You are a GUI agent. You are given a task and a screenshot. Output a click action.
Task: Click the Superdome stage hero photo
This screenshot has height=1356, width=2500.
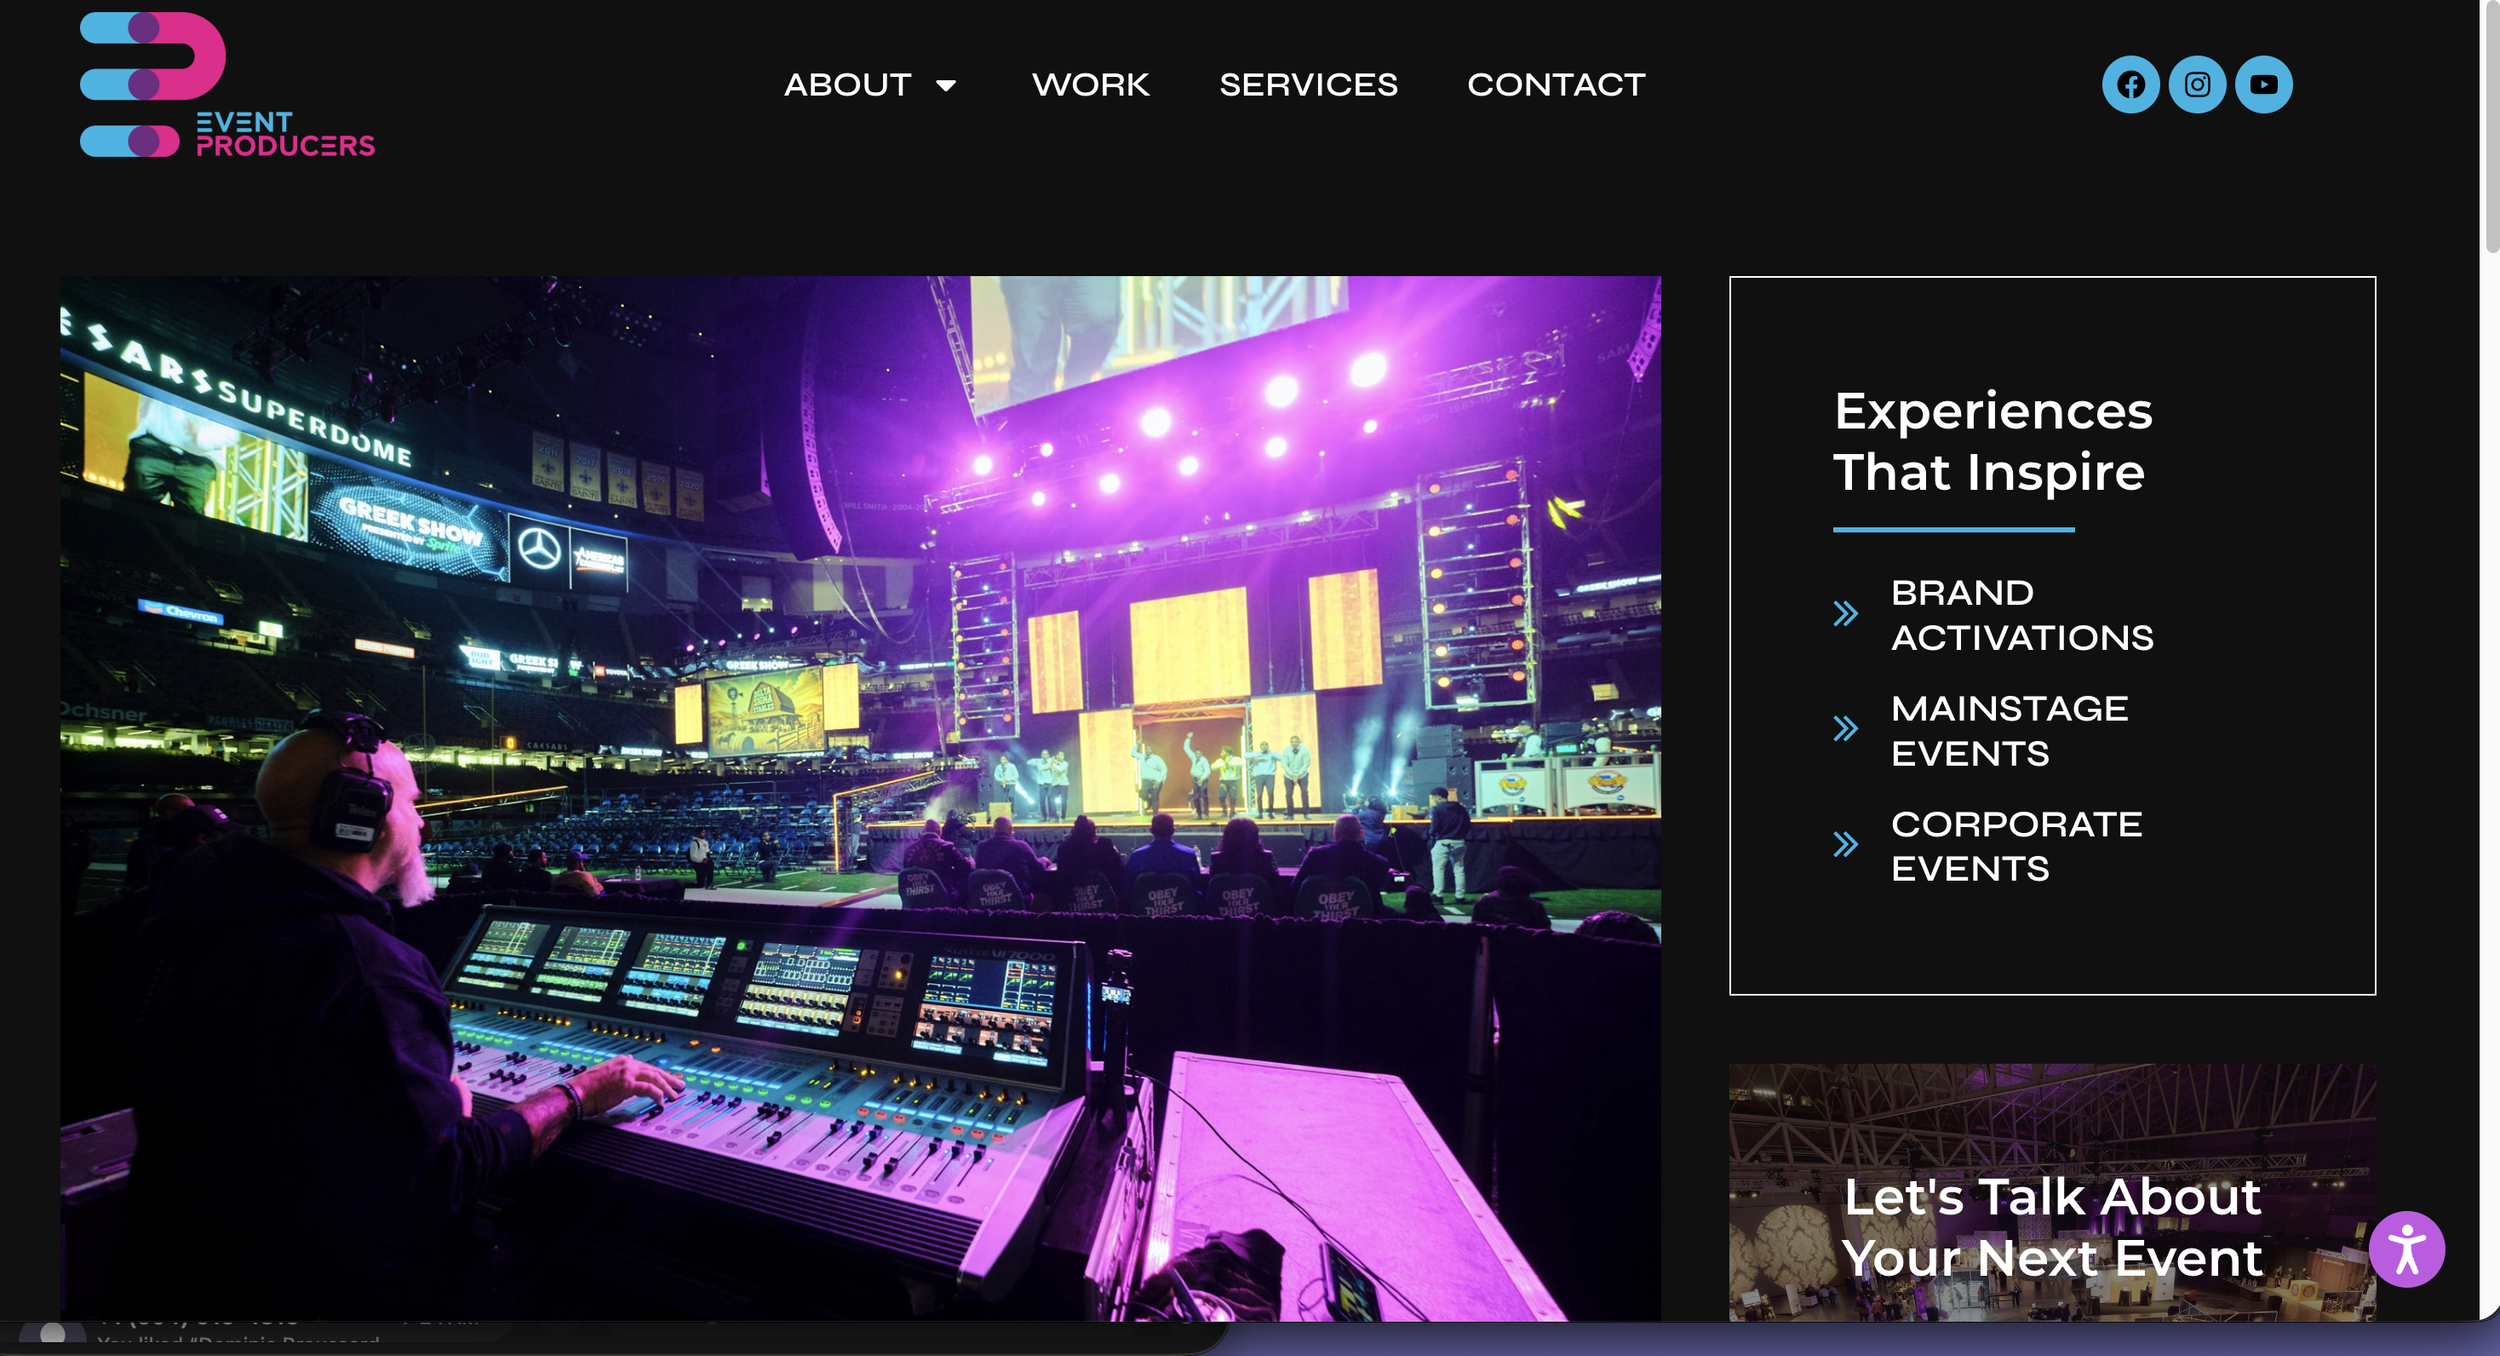(861, 798)
